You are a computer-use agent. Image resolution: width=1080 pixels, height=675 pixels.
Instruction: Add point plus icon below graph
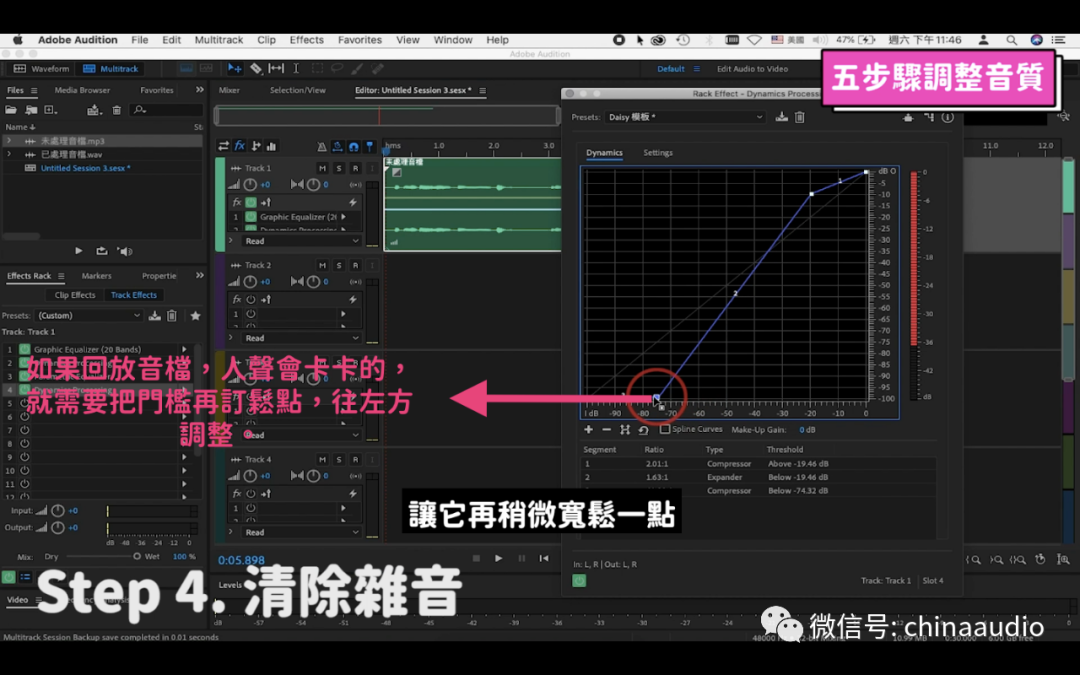(588, 429)
